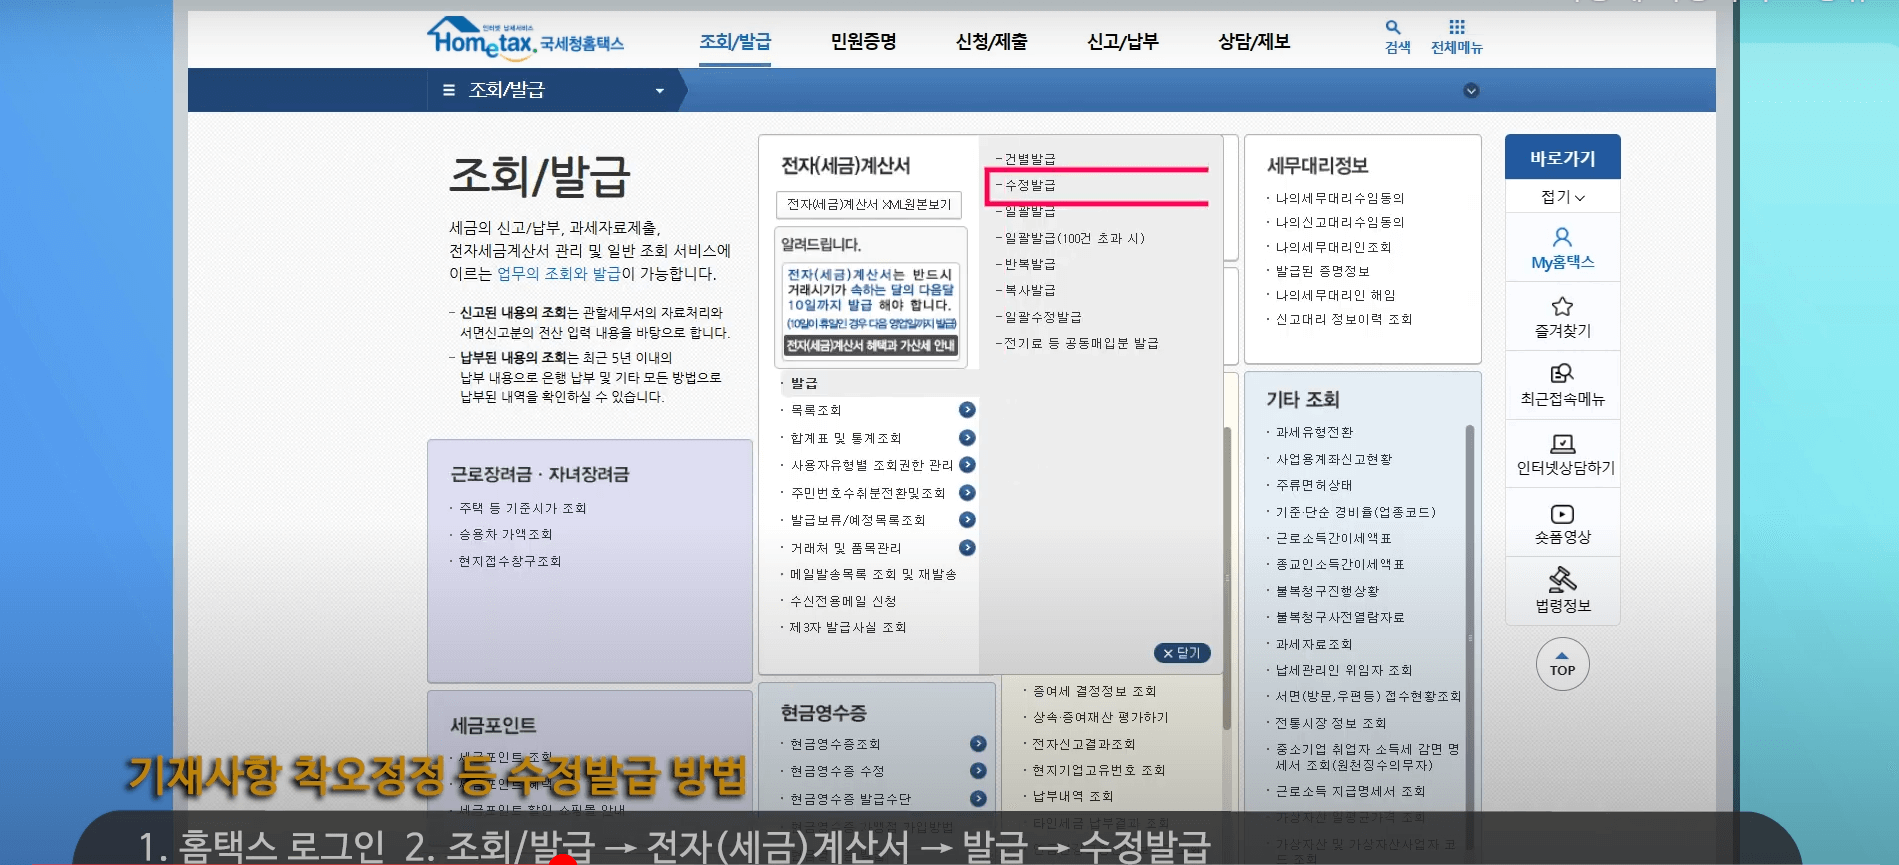Click the center panel vertical scrollbar

(x=1227, y=578)
